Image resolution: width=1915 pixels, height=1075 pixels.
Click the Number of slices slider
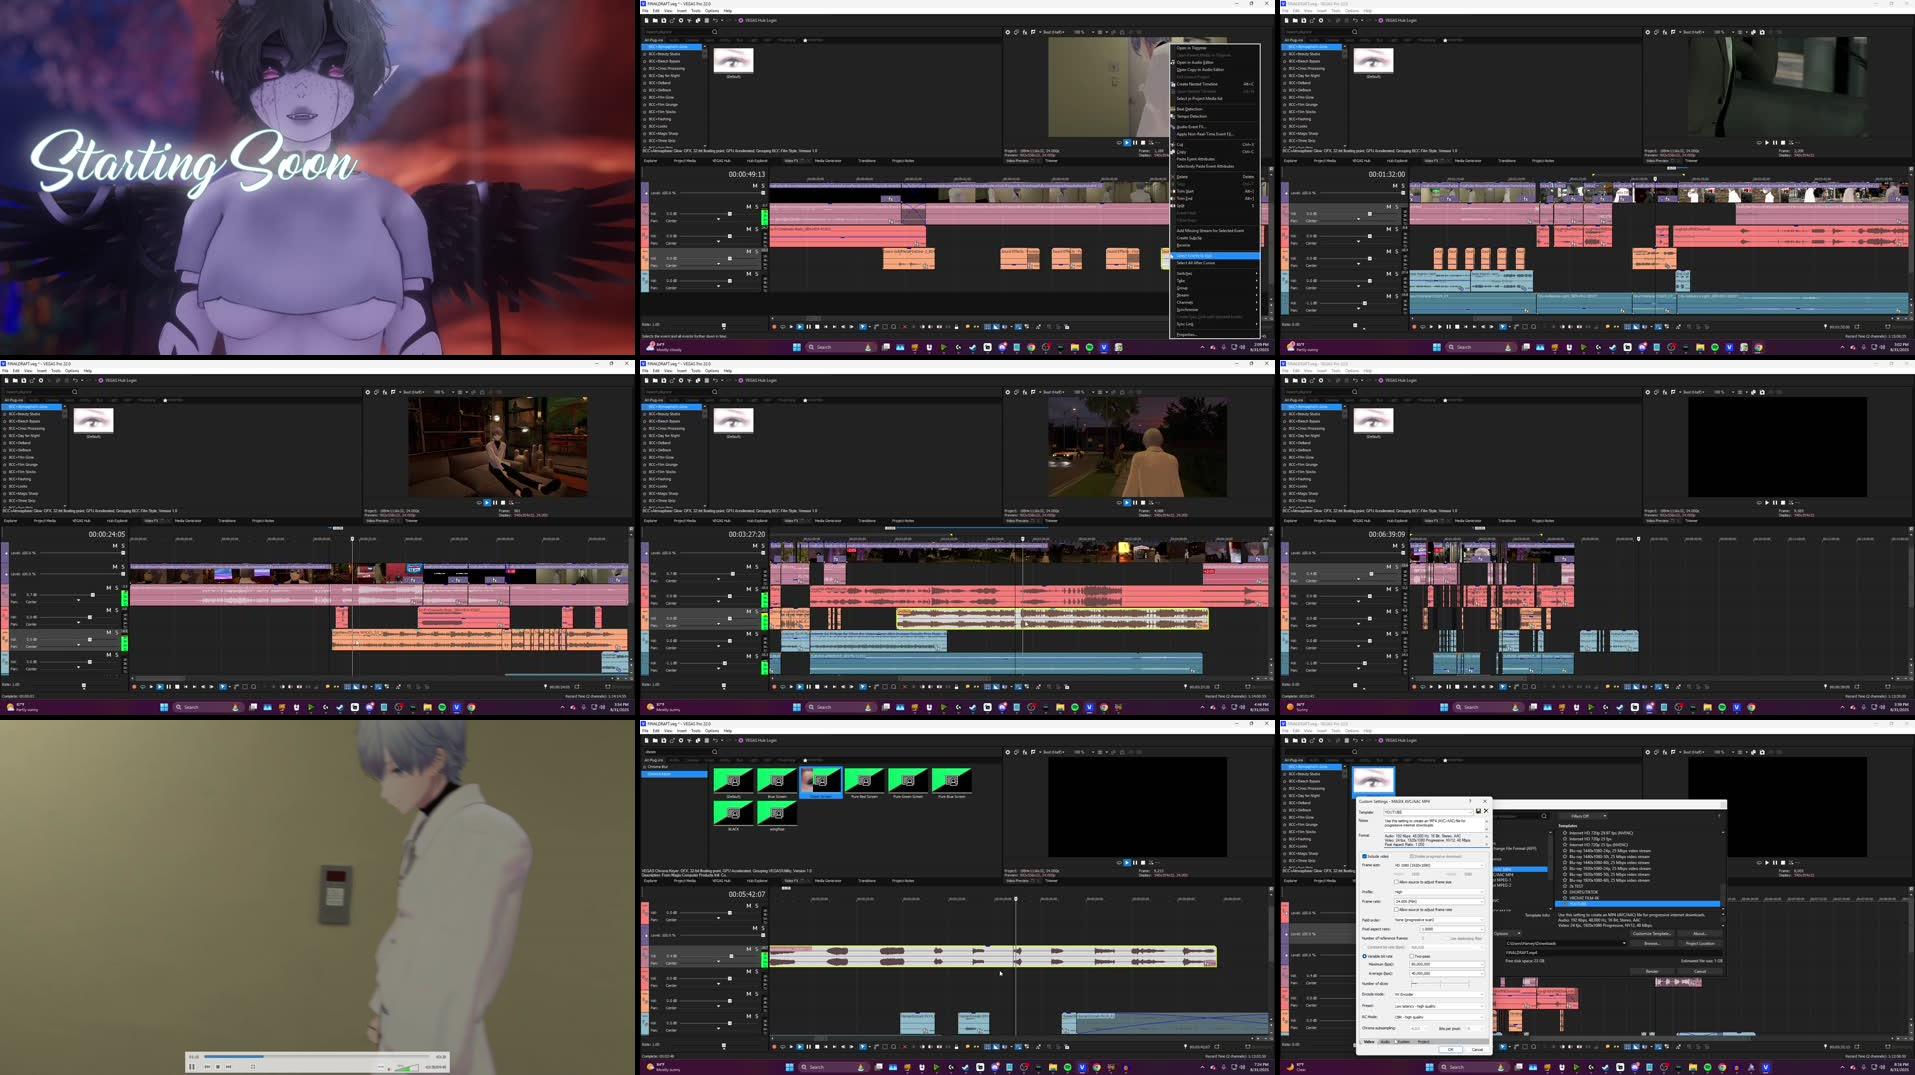coord(1440,984)
